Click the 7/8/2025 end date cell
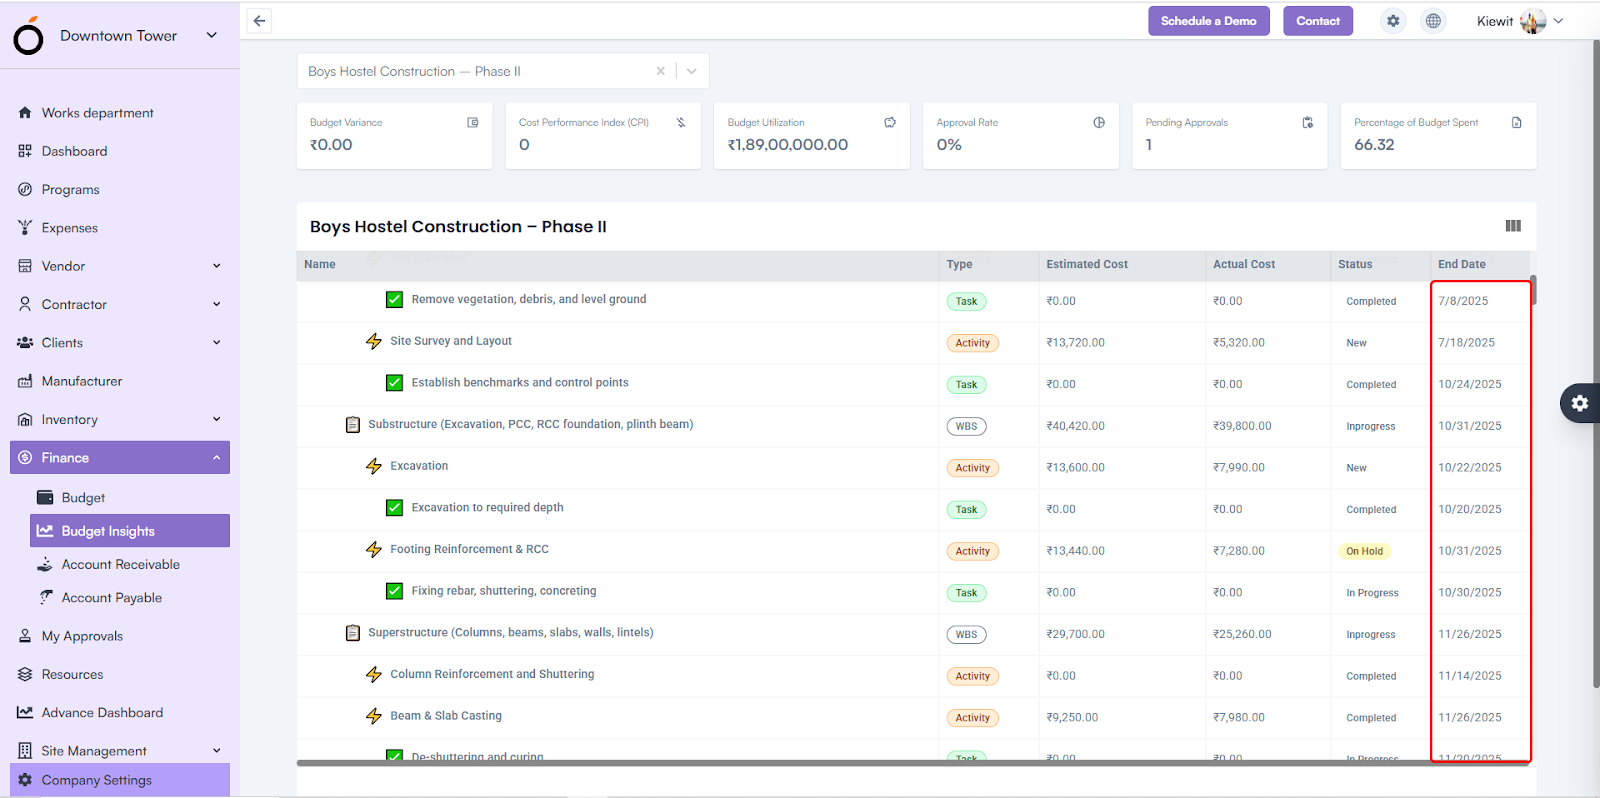This screenshot has height=798, width=1600. (x=1463, y=301)
